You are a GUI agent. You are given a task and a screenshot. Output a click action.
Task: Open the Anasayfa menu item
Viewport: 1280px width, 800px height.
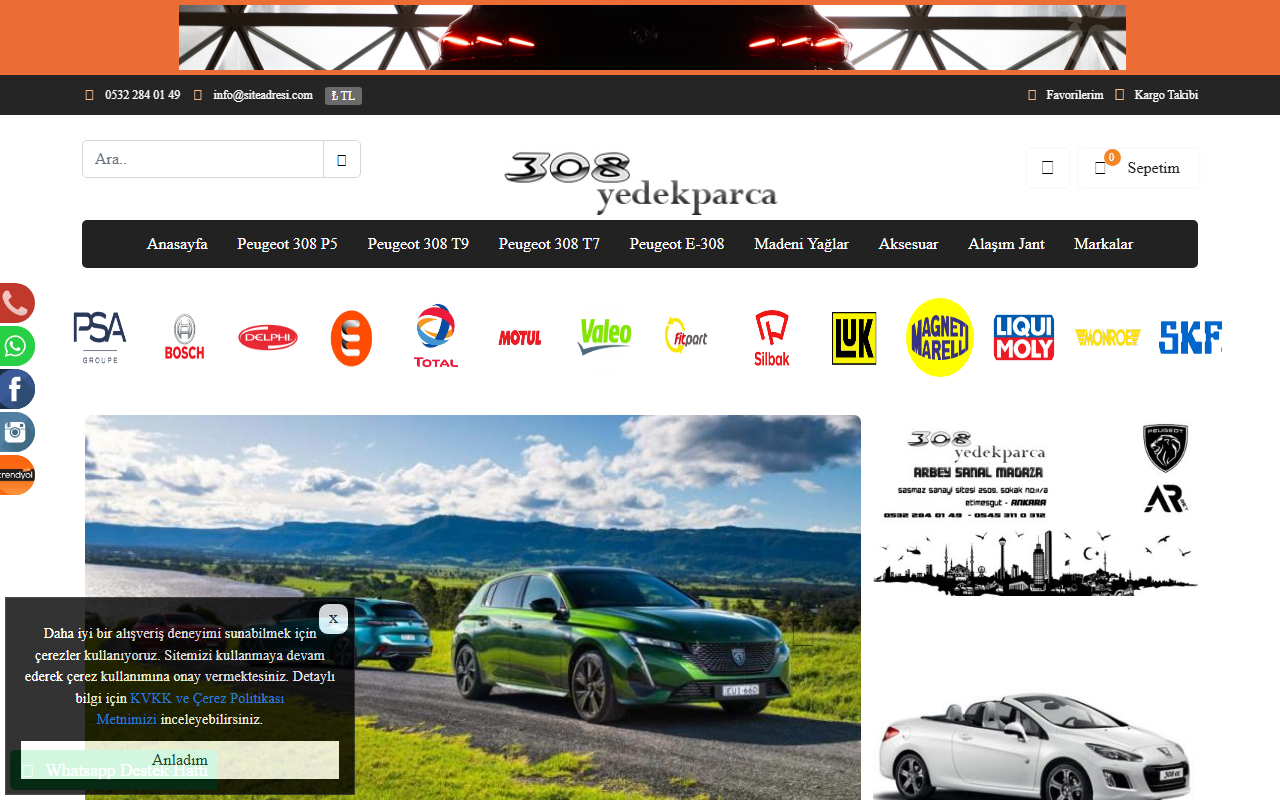pyautogui.click(x=177, y=244)
